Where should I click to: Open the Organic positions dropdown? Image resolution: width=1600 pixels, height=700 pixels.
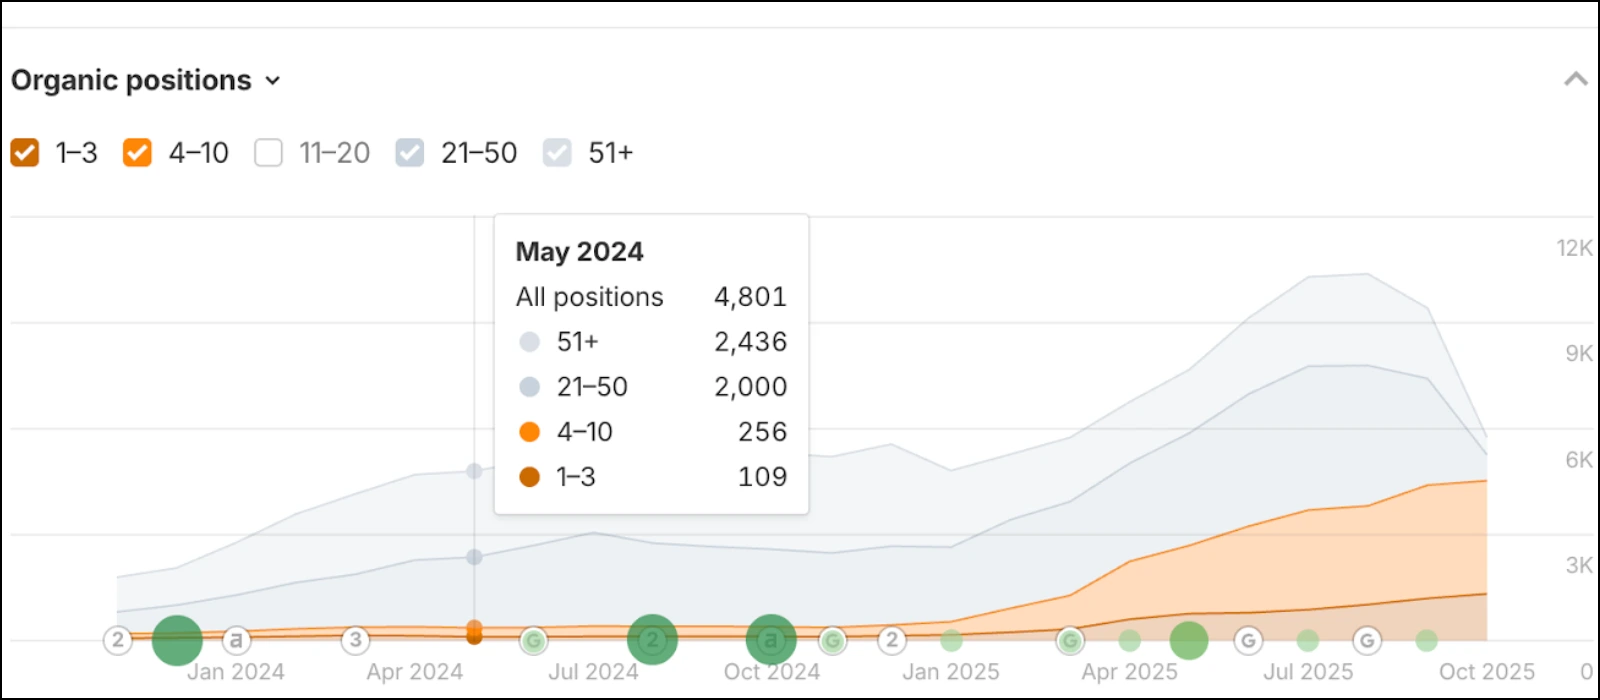pyautogui.click(x=273, y=81)
